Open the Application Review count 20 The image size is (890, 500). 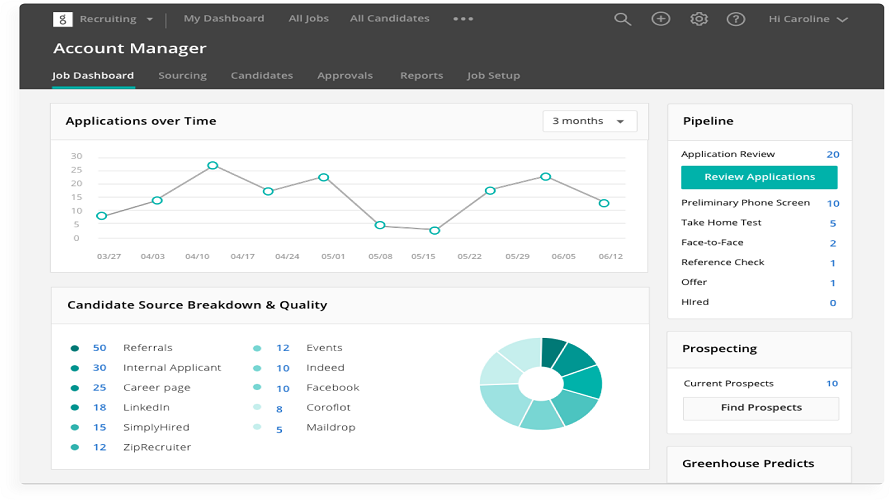point(833,154)
